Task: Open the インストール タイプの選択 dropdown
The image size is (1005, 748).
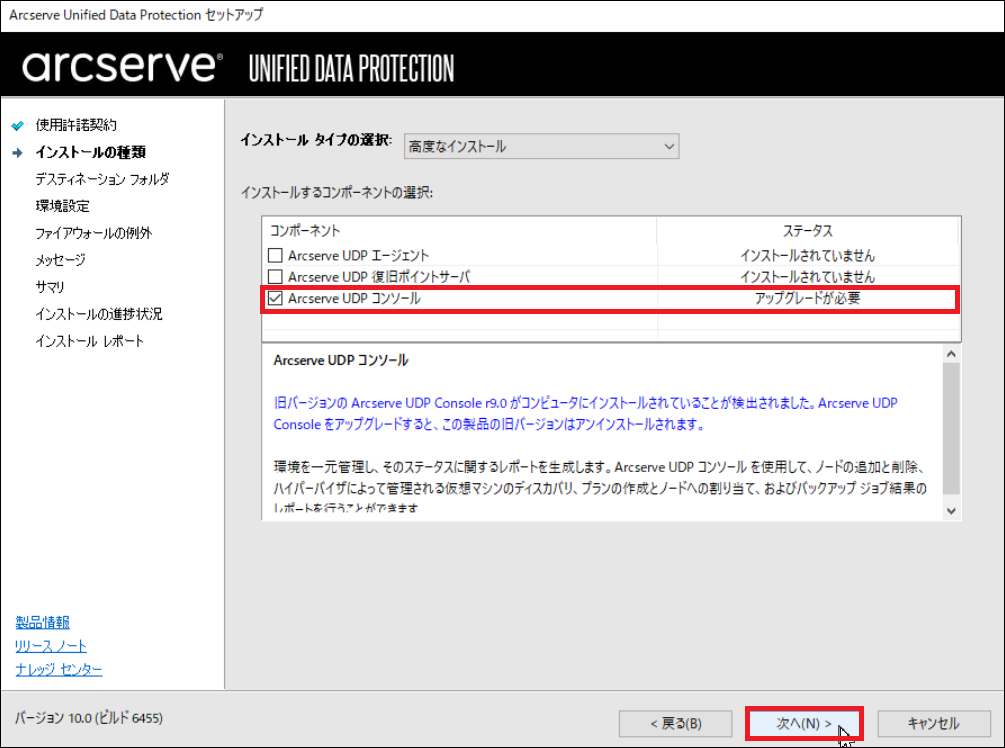Action: pos(542,146)
